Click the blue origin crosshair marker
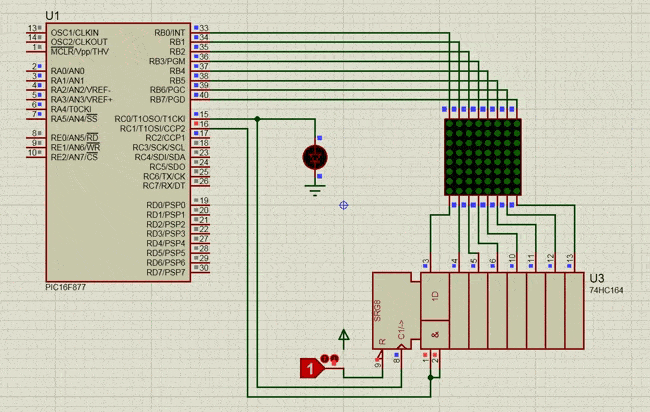 (x=344, y=205)
